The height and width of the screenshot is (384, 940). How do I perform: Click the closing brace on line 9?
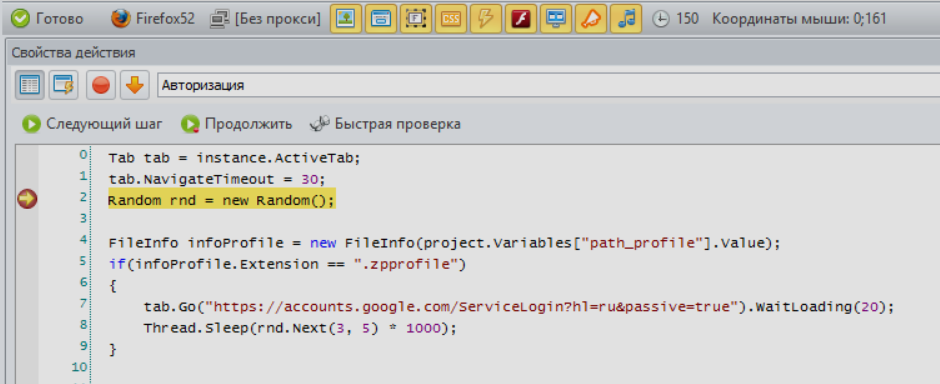click(113, 350)
